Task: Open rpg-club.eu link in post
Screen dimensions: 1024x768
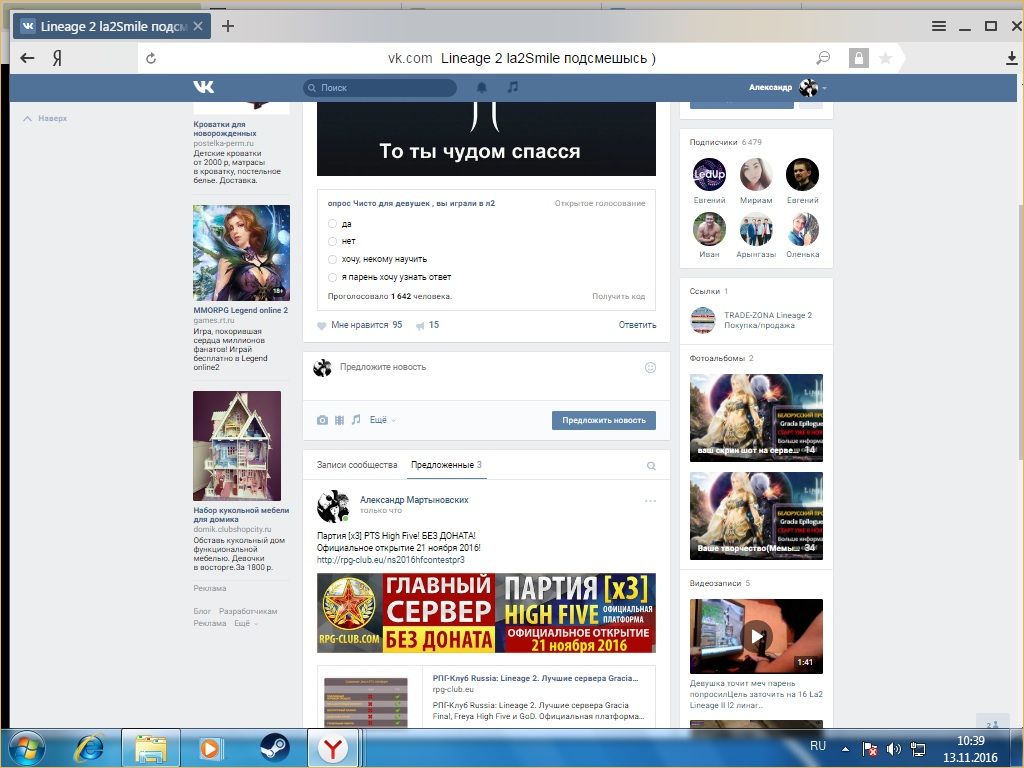Action: pos(391,560)
